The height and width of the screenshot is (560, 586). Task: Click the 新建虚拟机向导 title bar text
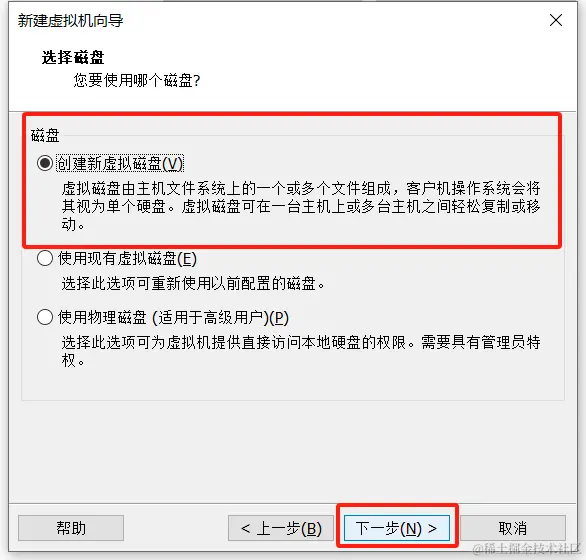coord(70,21)
